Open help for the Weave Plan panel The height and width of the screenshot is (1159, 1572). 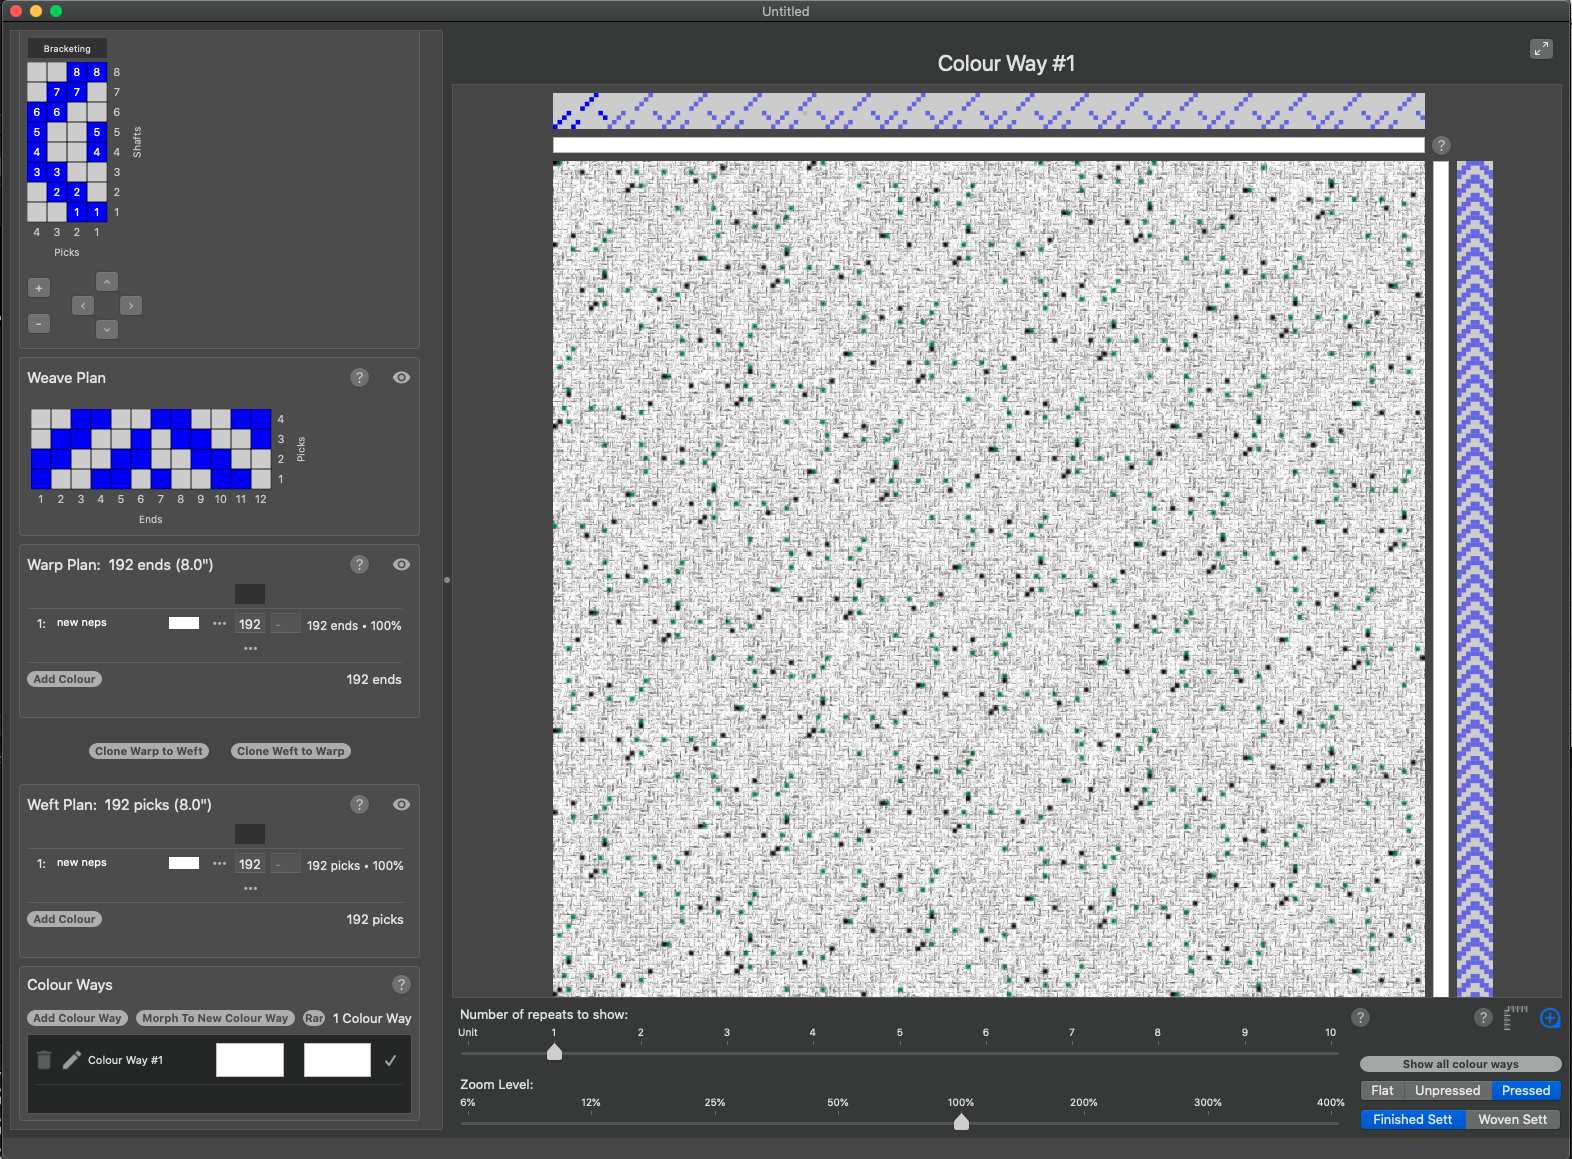pyautogui.click(x=360, y=377)
